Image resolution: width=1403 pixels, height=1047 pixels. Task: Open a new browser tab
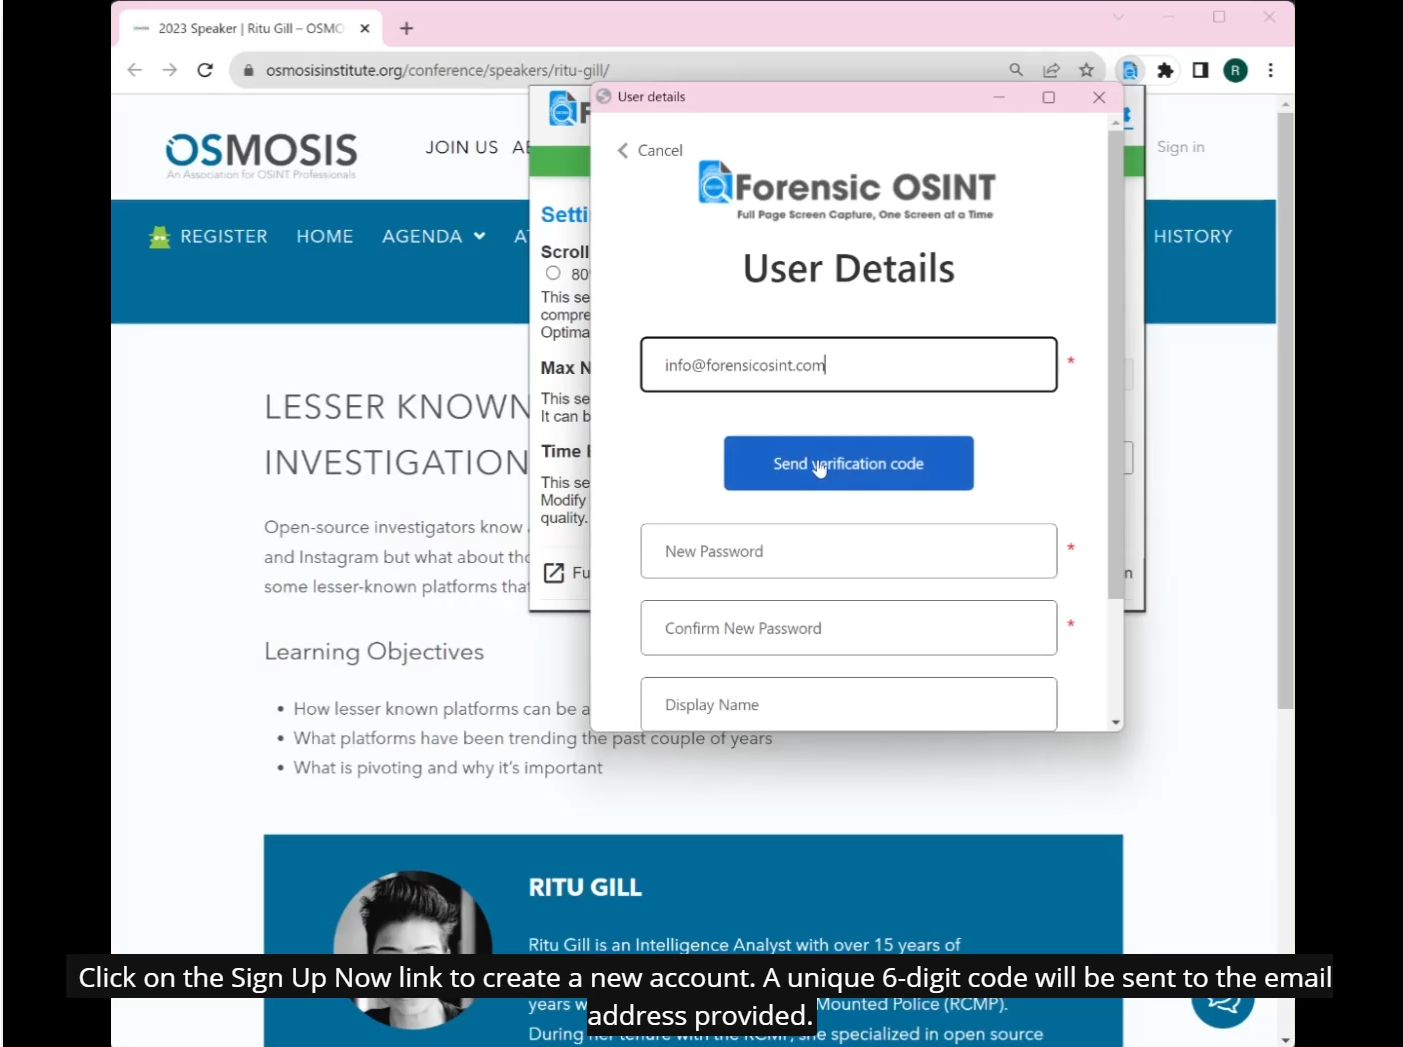point(406,28)
